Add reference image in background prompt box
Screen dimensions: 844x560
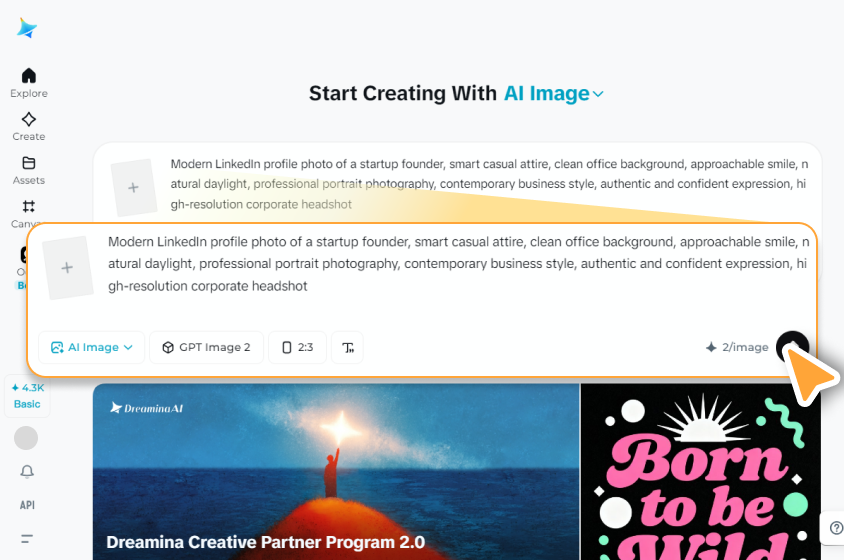(133, 187)
